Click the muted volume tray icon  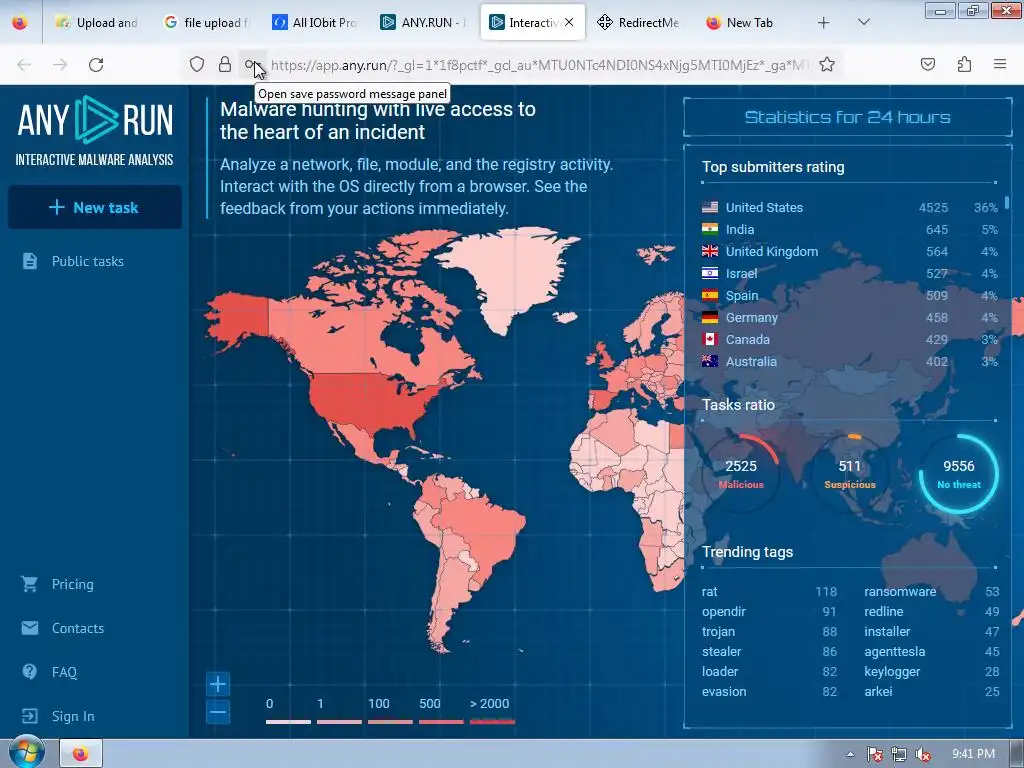[x=923, y=754]
